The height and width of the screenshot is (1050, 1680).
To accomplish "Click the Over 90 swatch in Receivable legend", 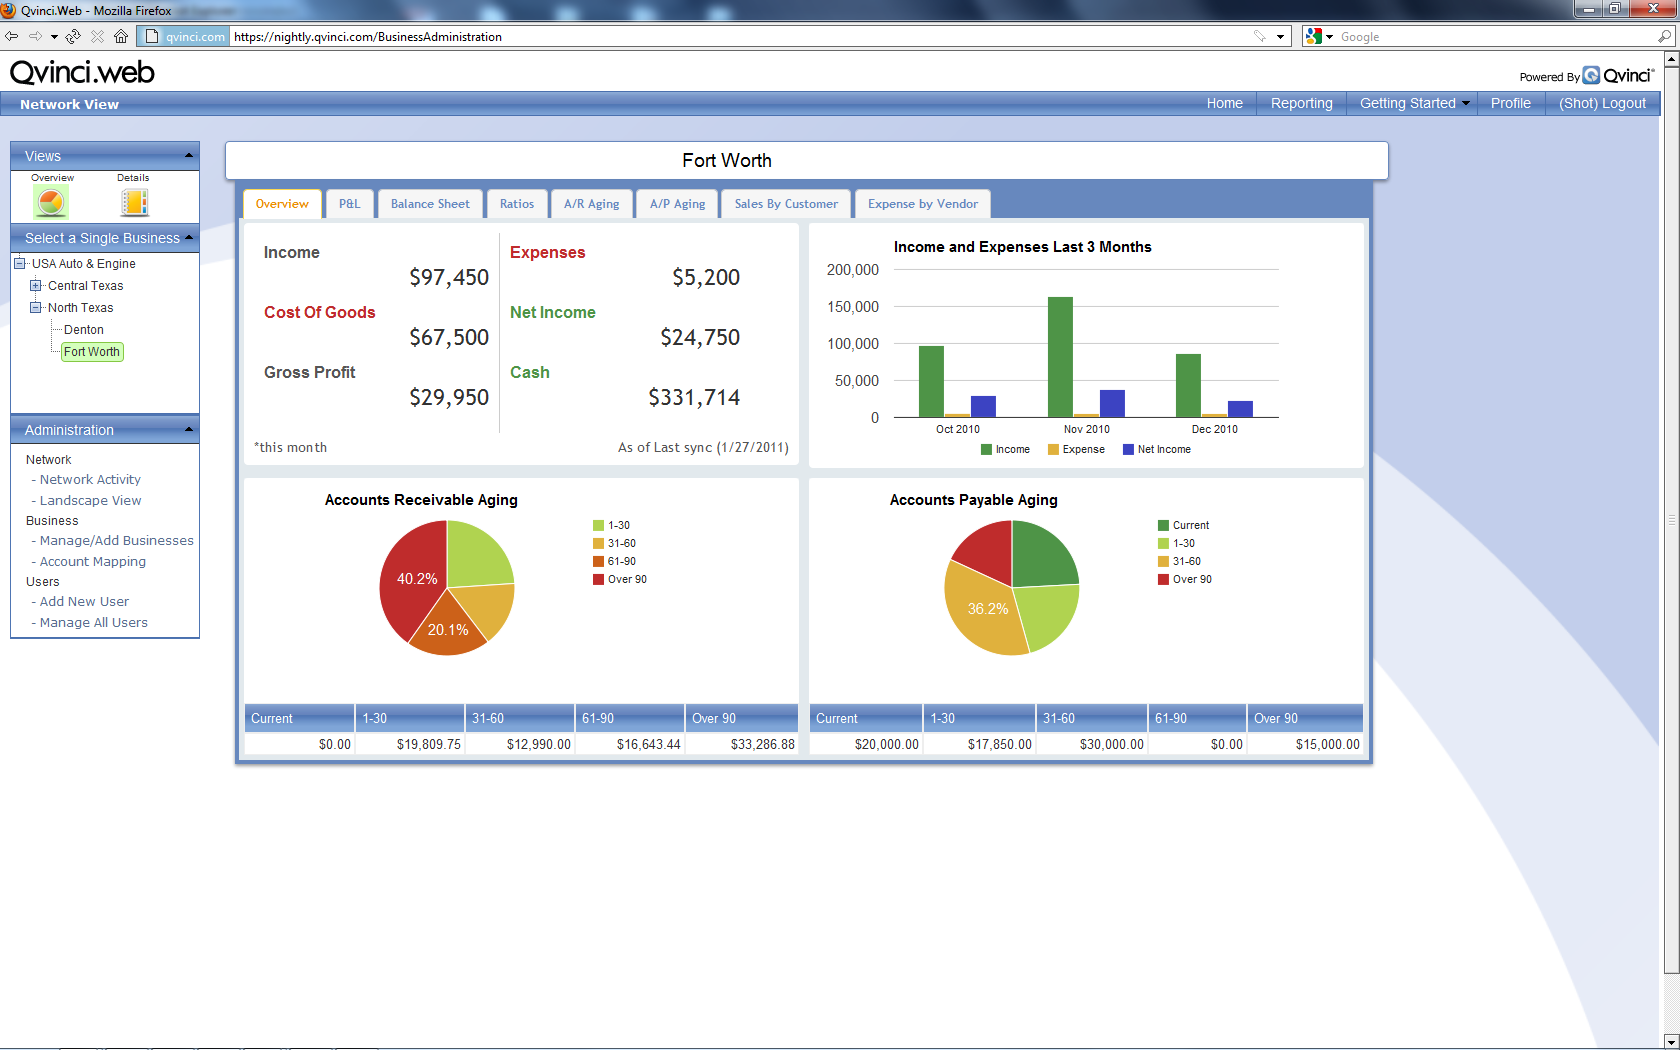I will 598,580.
